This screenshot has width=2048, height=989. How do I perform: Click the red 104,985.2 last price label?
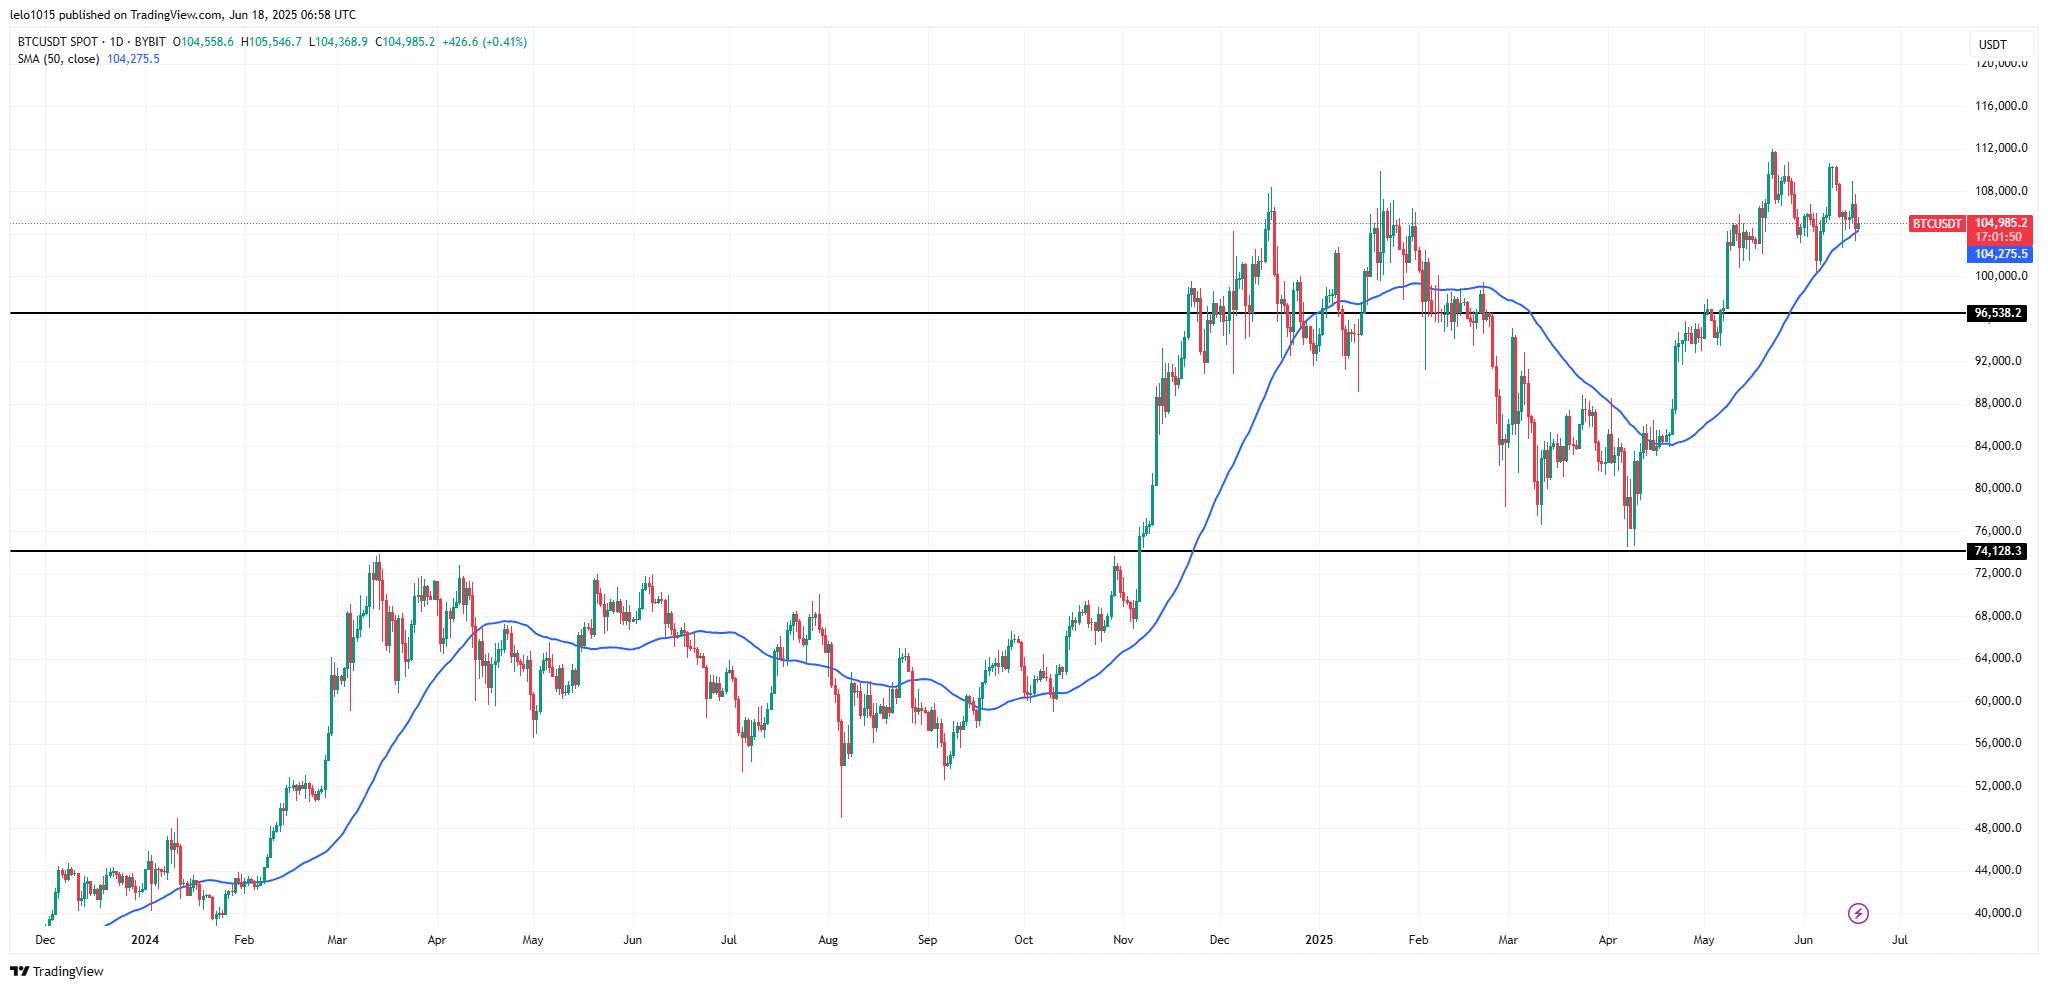2000,223
